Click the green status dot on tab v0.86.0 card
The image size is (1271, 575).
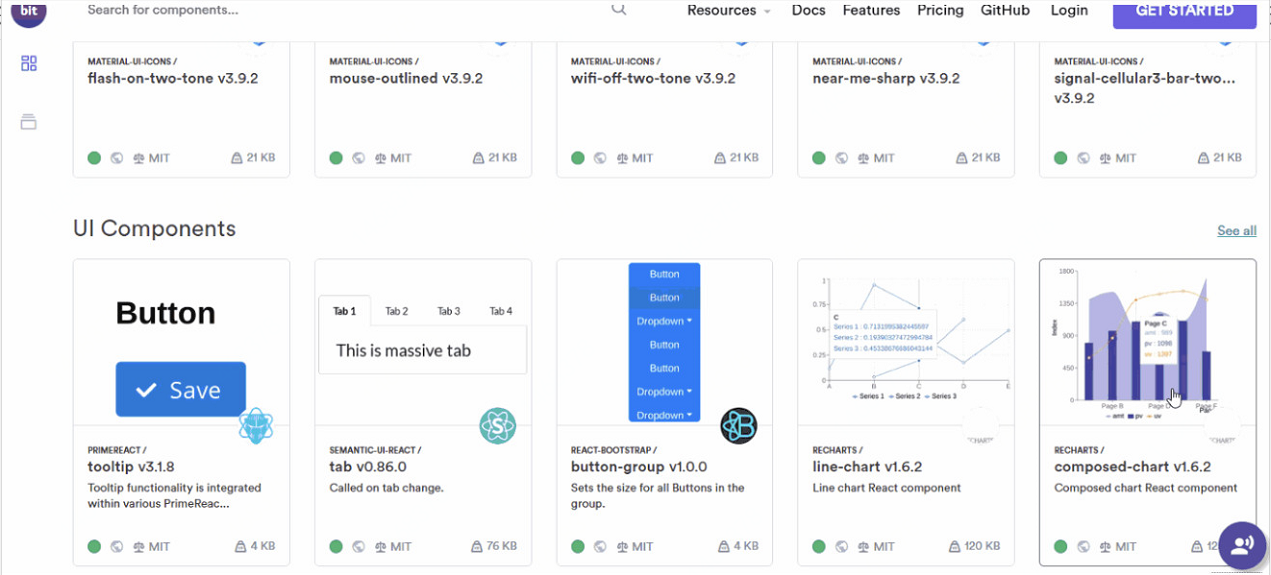point(336,547)
